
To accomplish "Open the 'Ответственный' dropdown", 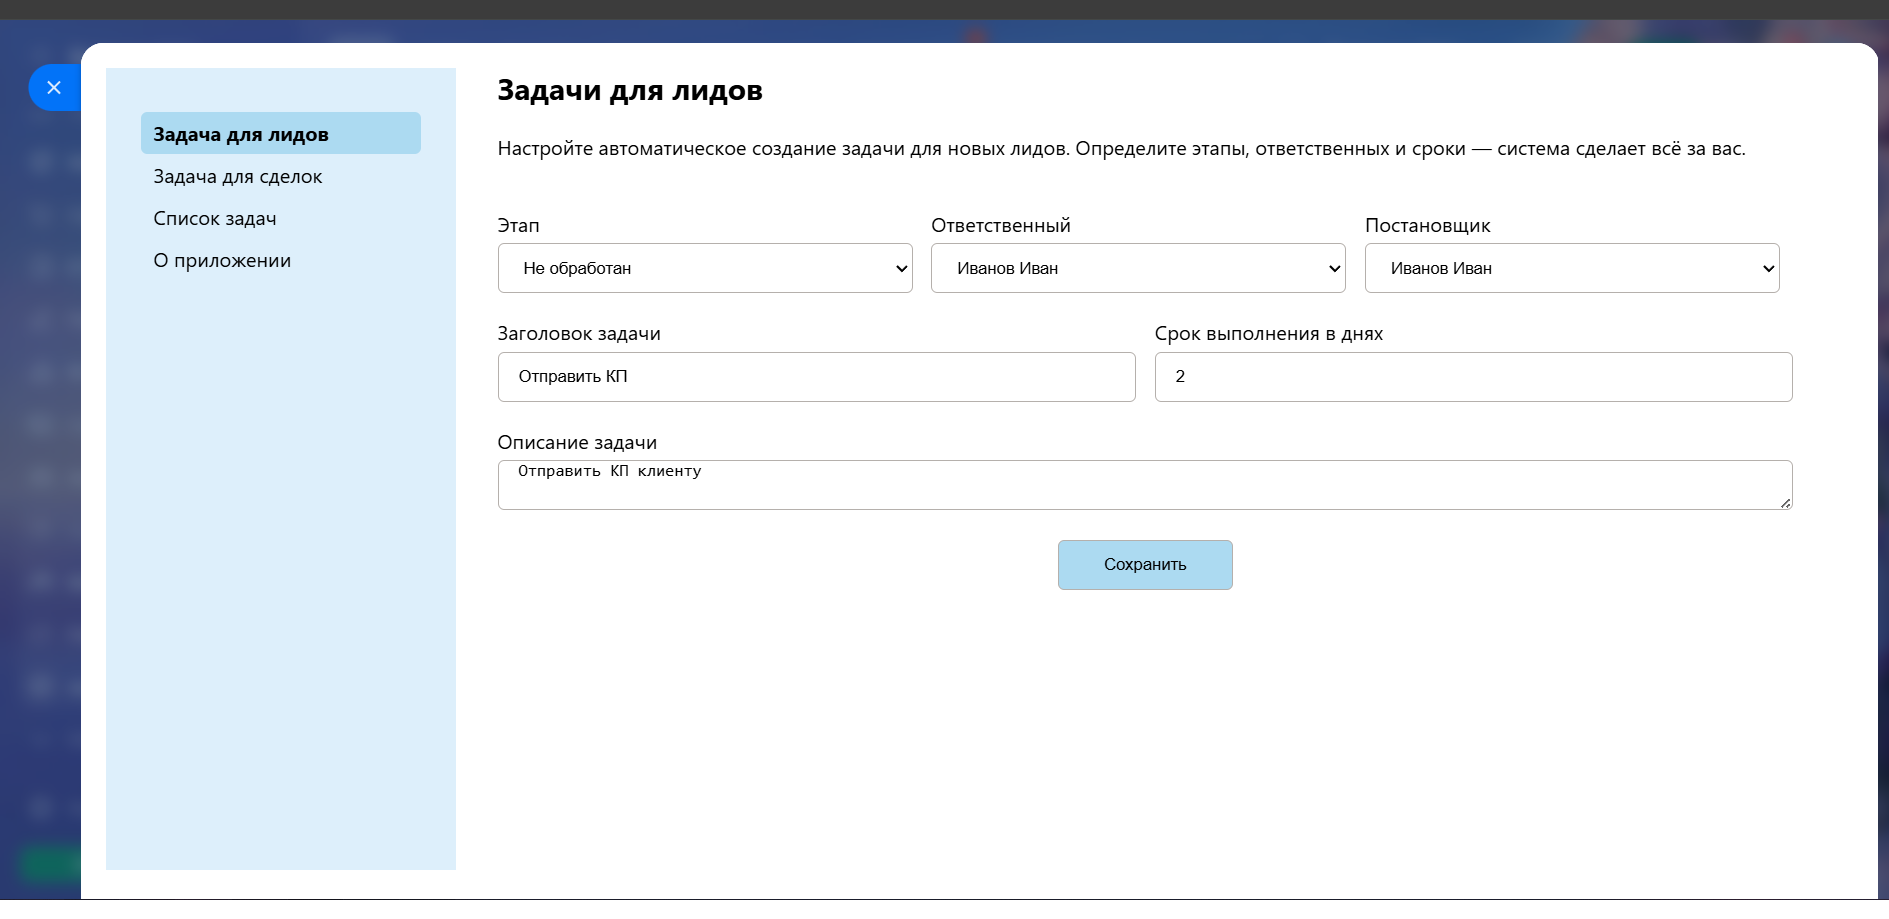I will tap(1137, 268).
